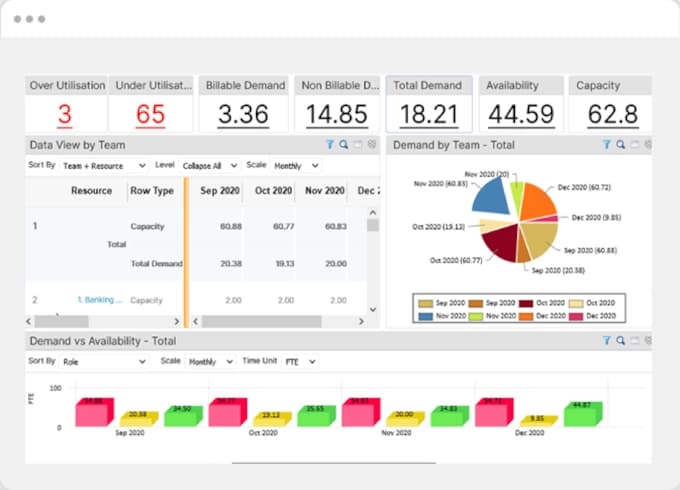The height and width of the screenshot is (490, 680).
Task: Open Level dropdown showing Collapse All
Action: pyautogui.click(x=209, y=166)
